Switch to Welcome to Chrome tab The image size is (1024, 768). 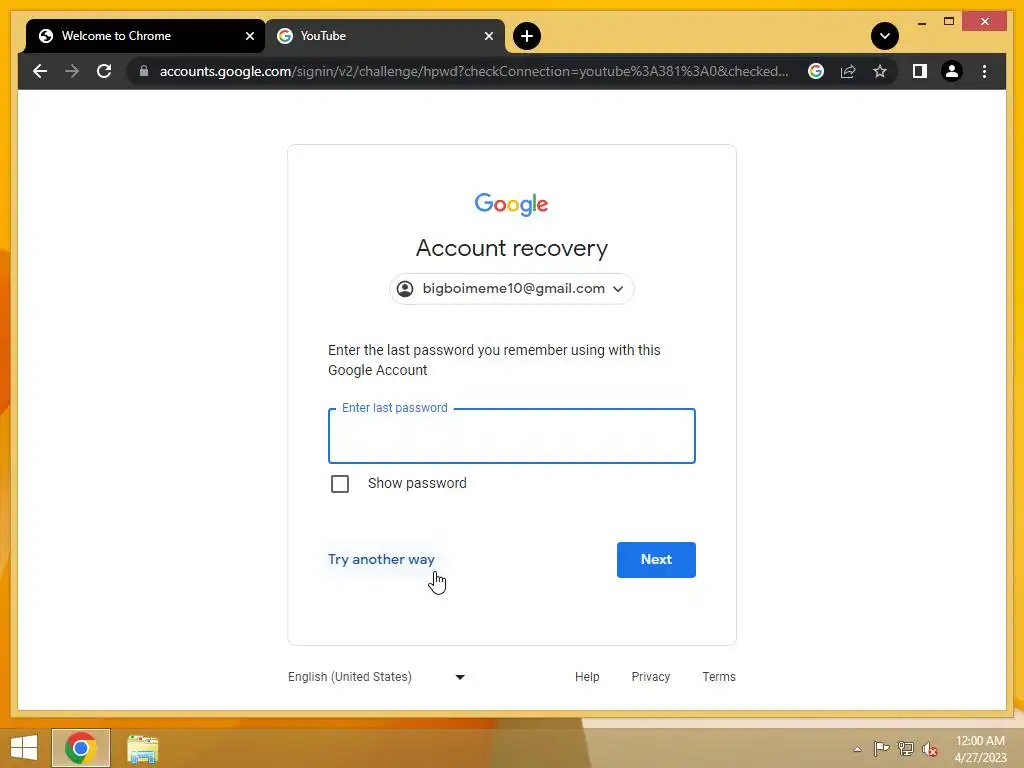point(145,36)
